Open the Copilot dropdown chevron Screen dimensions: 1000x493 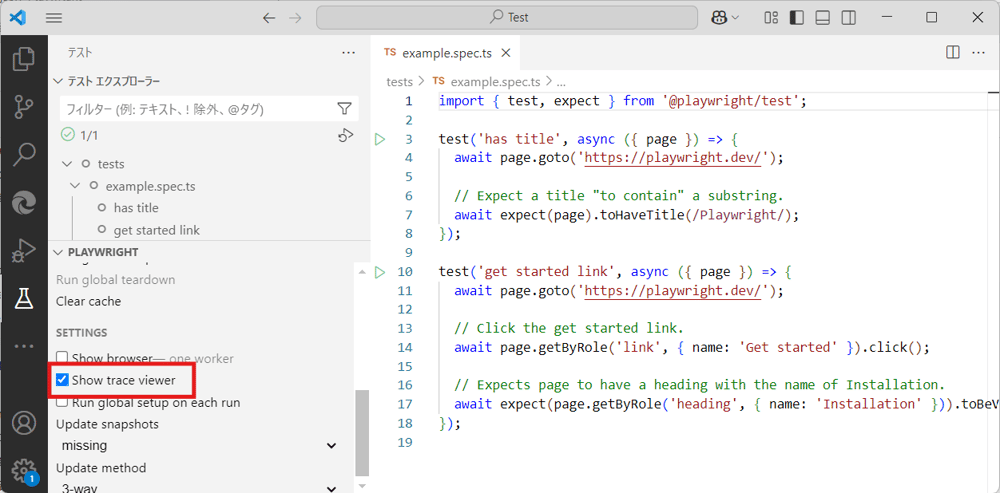coord(735,18)
